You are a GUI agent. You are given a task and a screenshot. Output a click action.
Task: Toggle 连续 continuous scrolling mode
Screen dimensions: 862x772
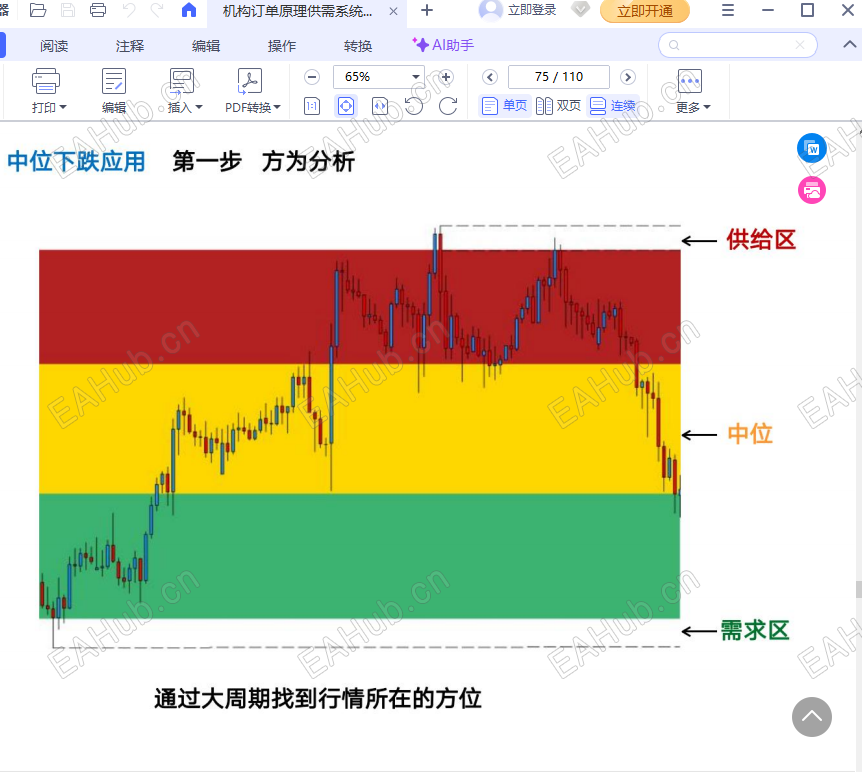pos(612,106)
